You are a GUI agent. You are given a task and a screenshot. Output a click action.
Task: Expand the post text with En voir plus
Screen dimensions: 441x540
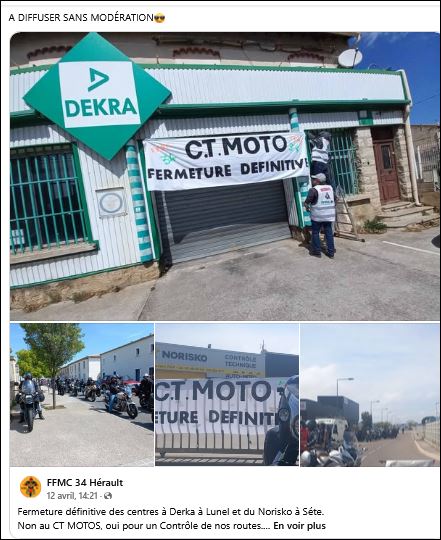[x=299, y=526]
